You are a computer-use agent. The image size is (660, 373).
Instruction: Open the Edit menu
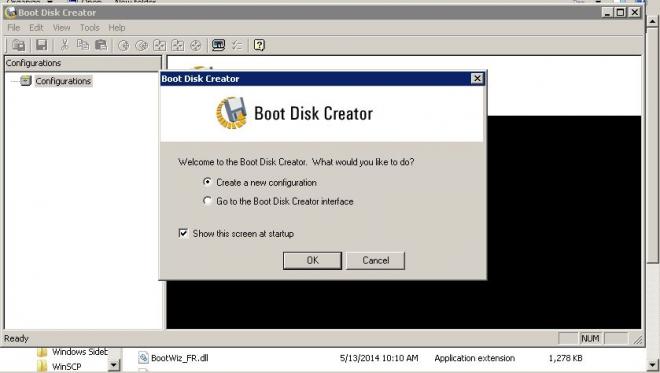coord(36,28)
